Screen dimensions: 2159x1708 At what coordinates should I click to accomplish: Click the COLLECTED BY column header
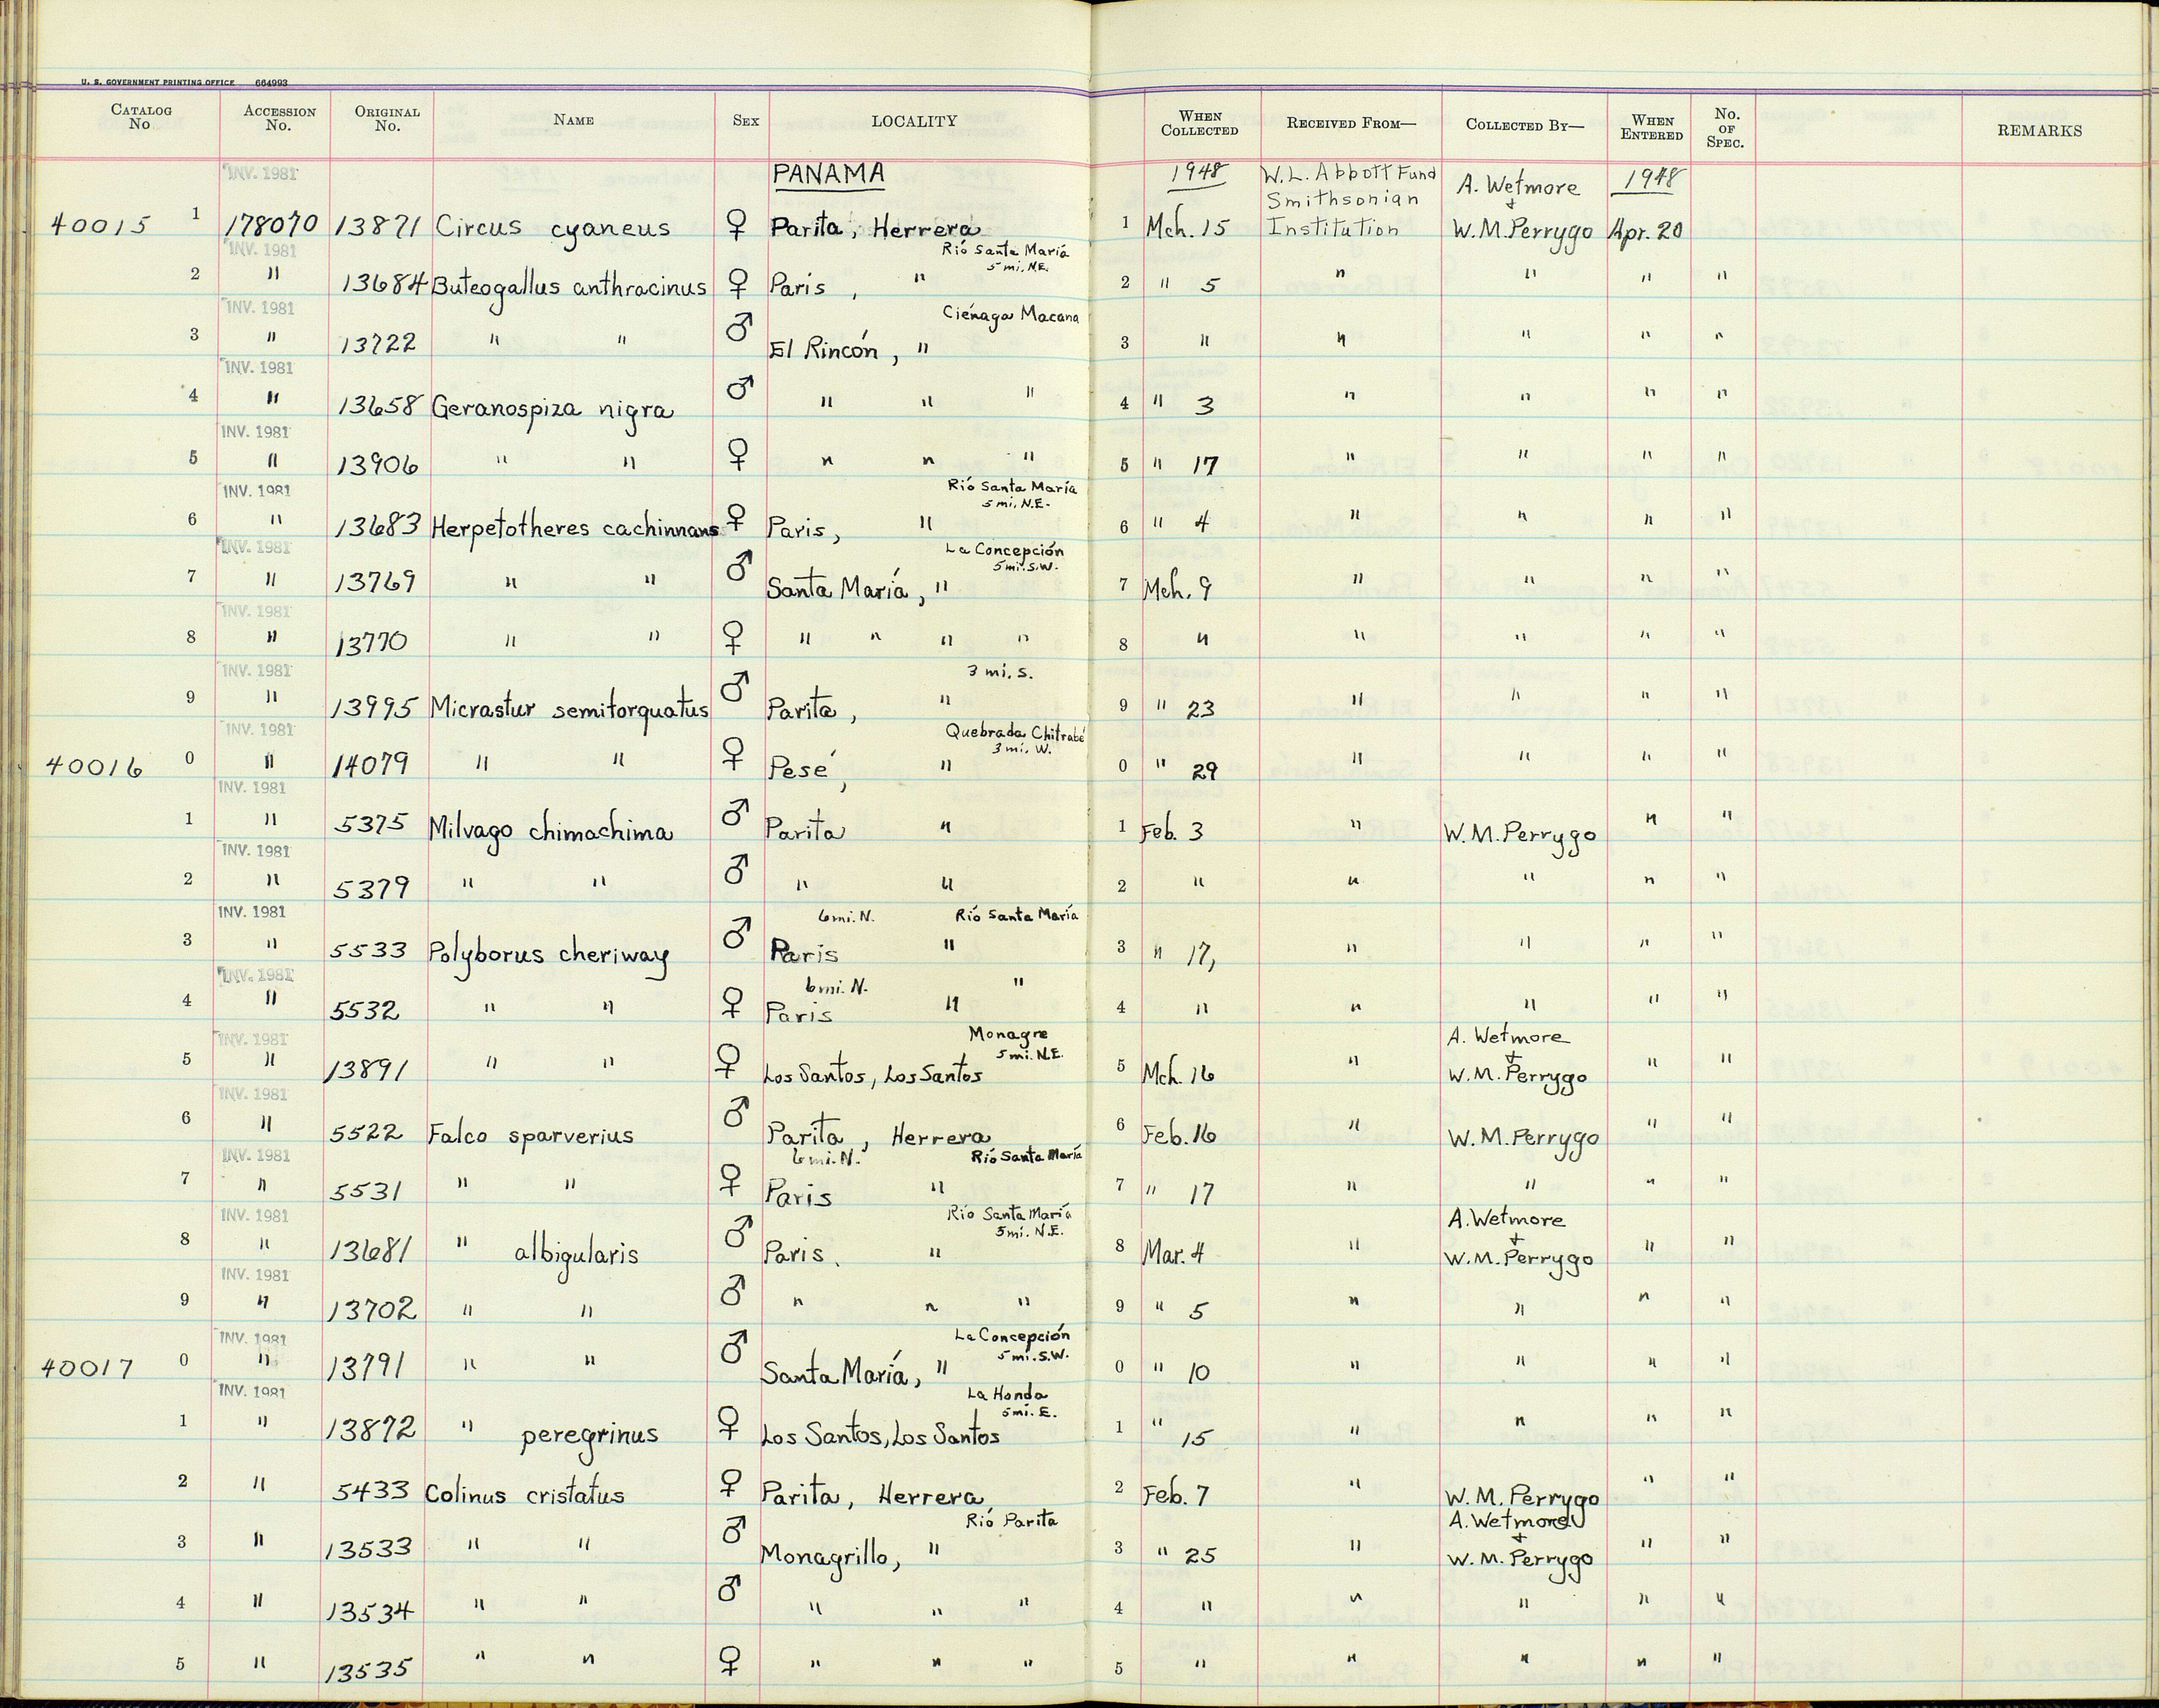[x=1524, y=125]
